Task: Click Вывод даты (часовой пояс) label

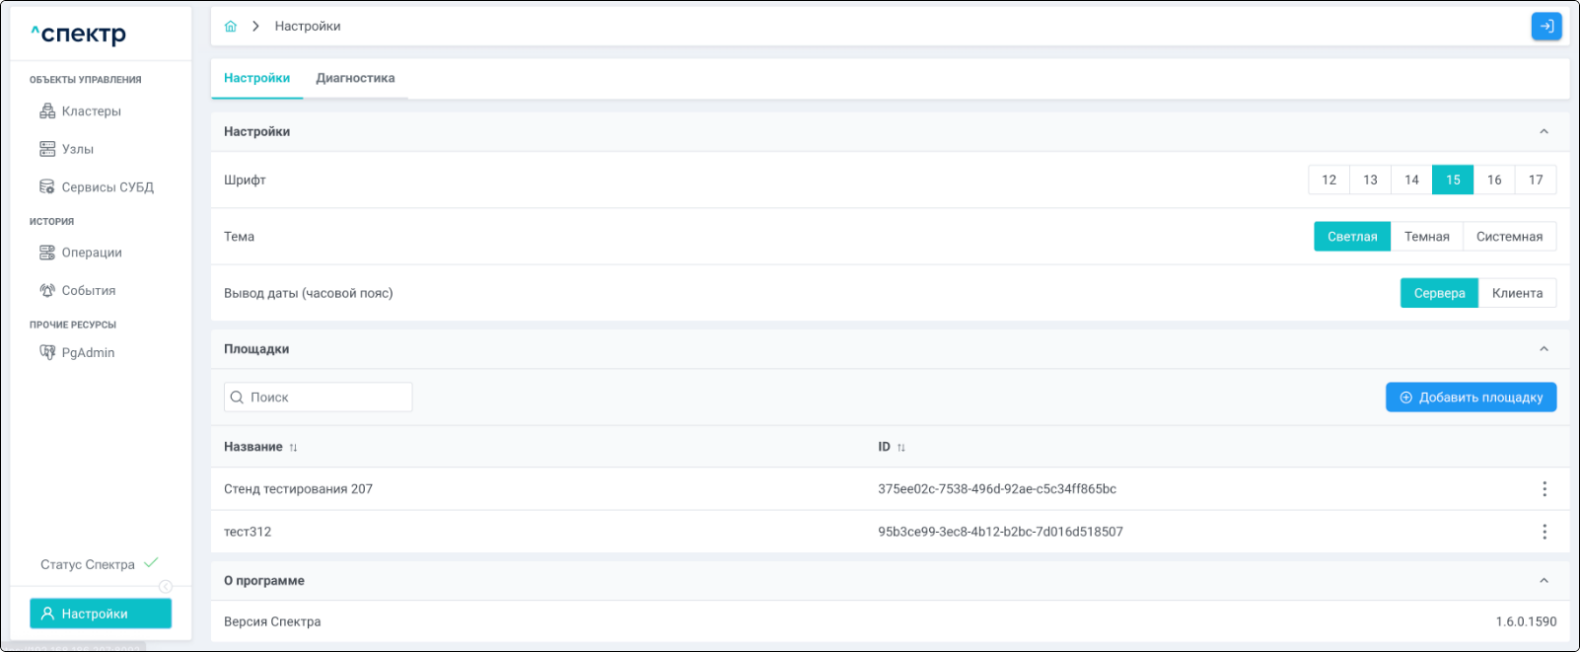Action: [x=308, y=293]
